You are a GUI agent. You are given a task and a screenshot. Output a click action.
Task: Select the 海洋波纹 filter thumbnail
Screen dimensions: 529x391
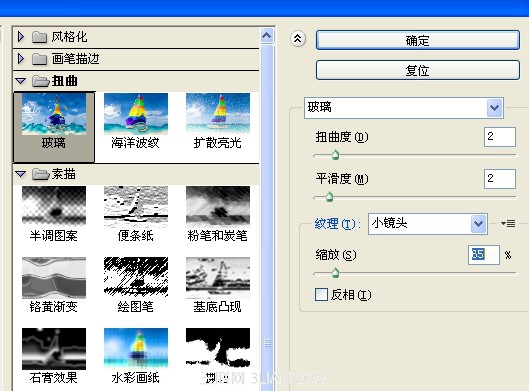[136, 114]
